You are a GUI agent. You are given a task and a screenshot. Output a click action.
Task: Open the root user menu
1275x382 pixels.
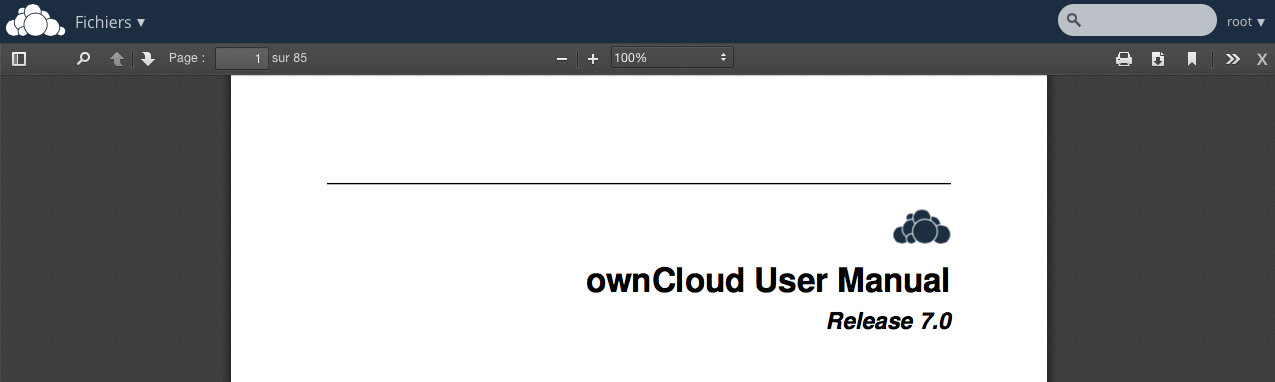coord(1246,21)
